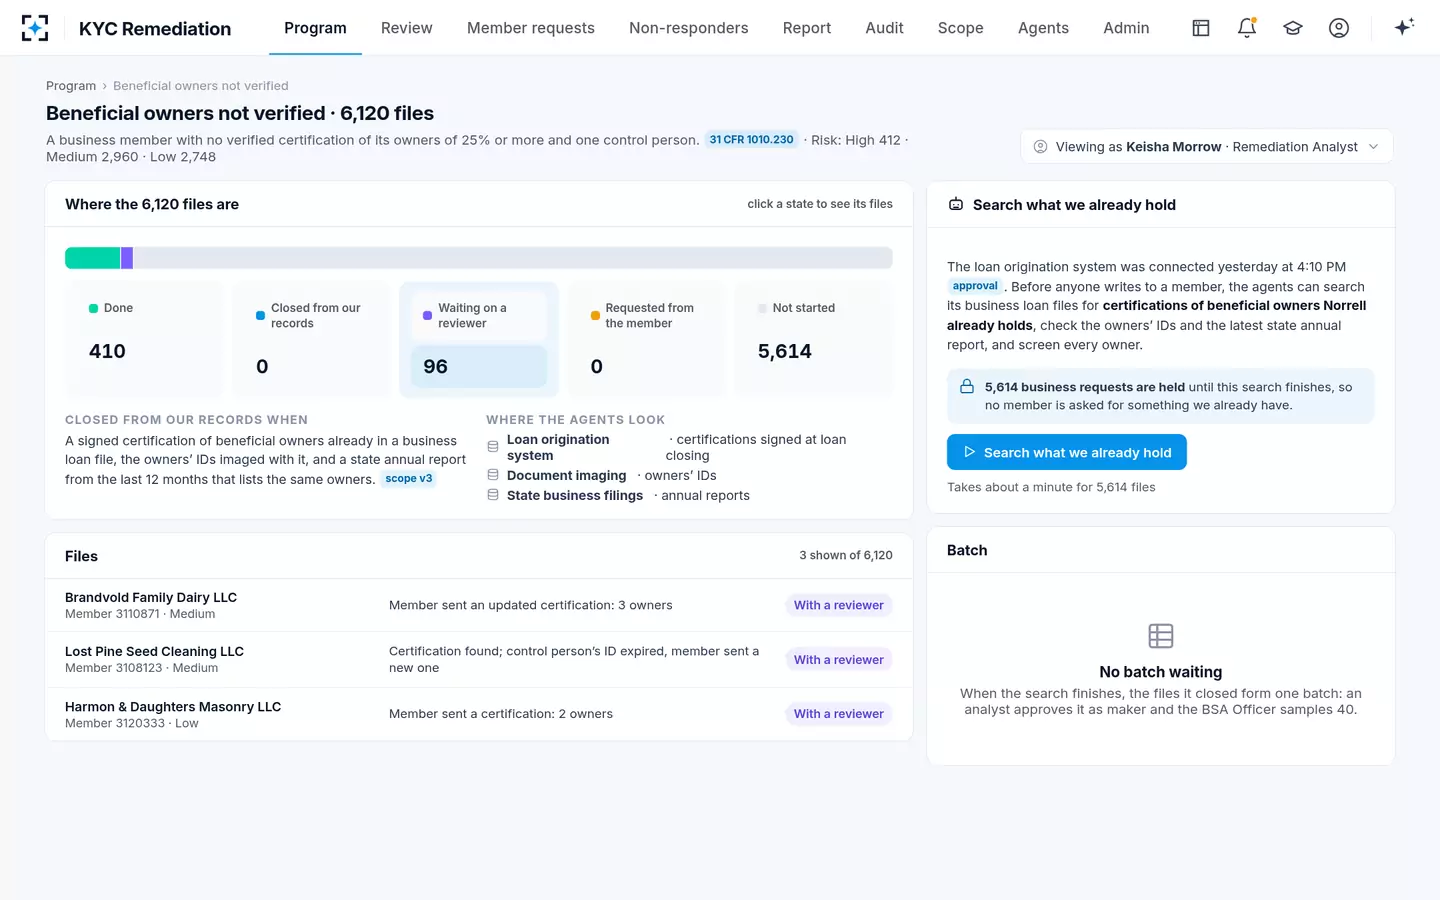
Task: Click the KYC Remediation logo icon
Action: (35, 28)
